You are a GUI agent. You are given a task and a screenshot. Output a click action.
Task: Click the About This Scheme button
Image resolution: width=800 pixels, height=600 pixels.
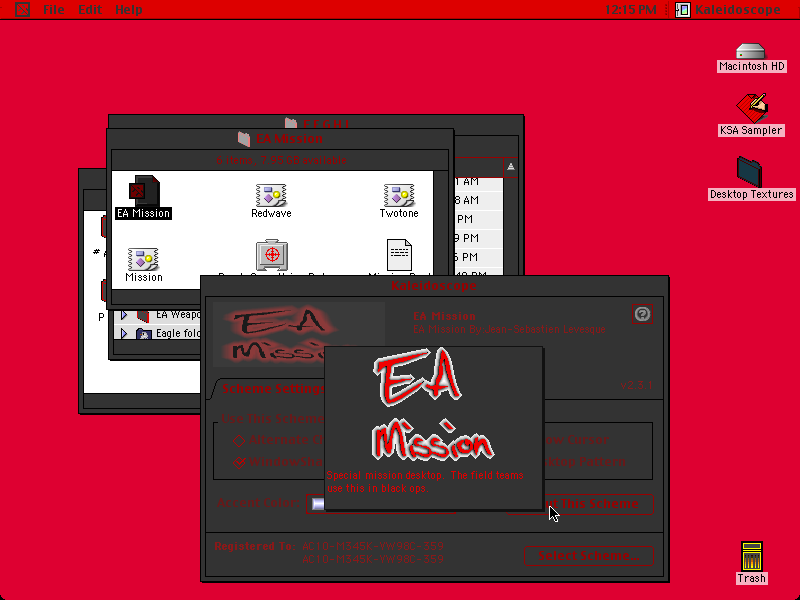tap(580, 504)
